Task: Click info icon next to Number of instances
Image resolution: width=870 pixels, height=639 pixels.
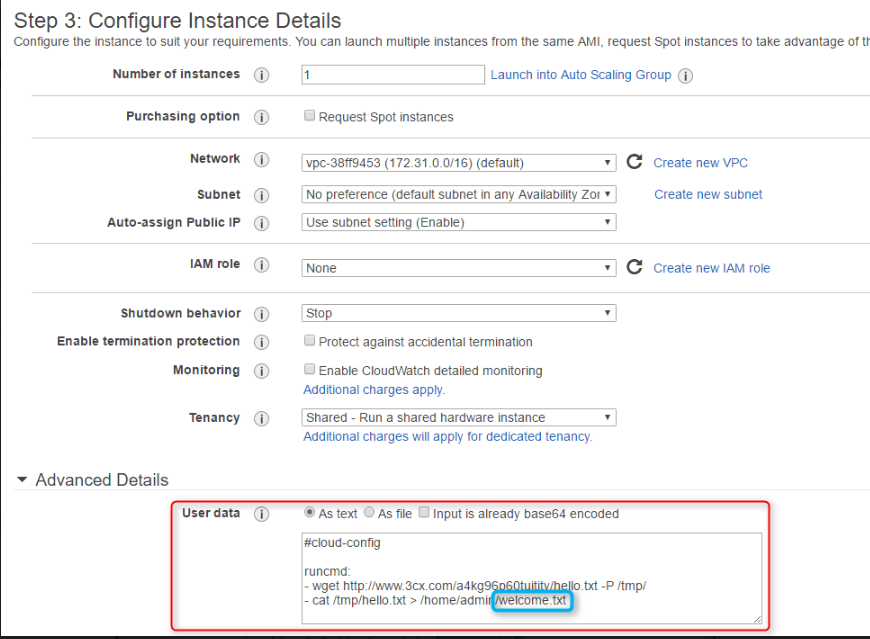Action: (x=262, y=75)
